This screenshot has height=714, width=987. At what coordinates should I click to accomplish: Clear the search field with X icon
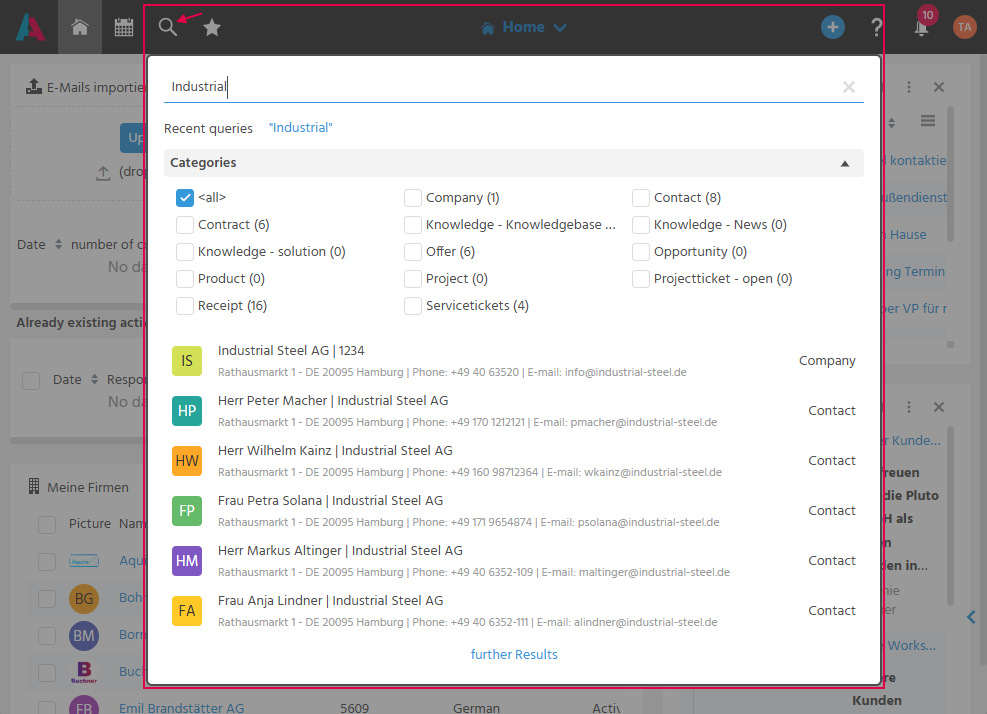849,87
